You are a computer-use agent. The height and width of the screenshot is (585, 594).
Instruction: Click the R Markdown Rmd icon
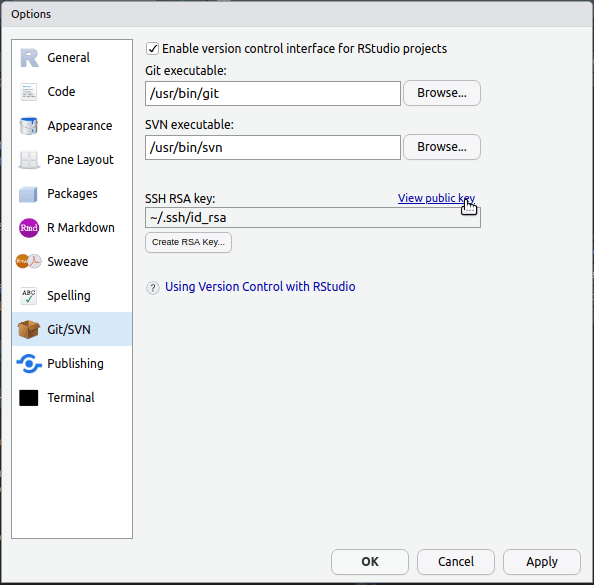(29, 228)
